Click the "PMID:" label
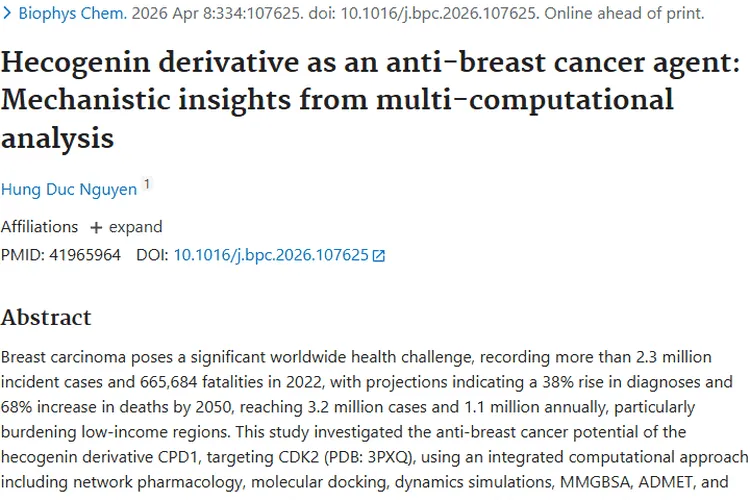The width and height of the screenshot is (750, 500). click(24, 255)
